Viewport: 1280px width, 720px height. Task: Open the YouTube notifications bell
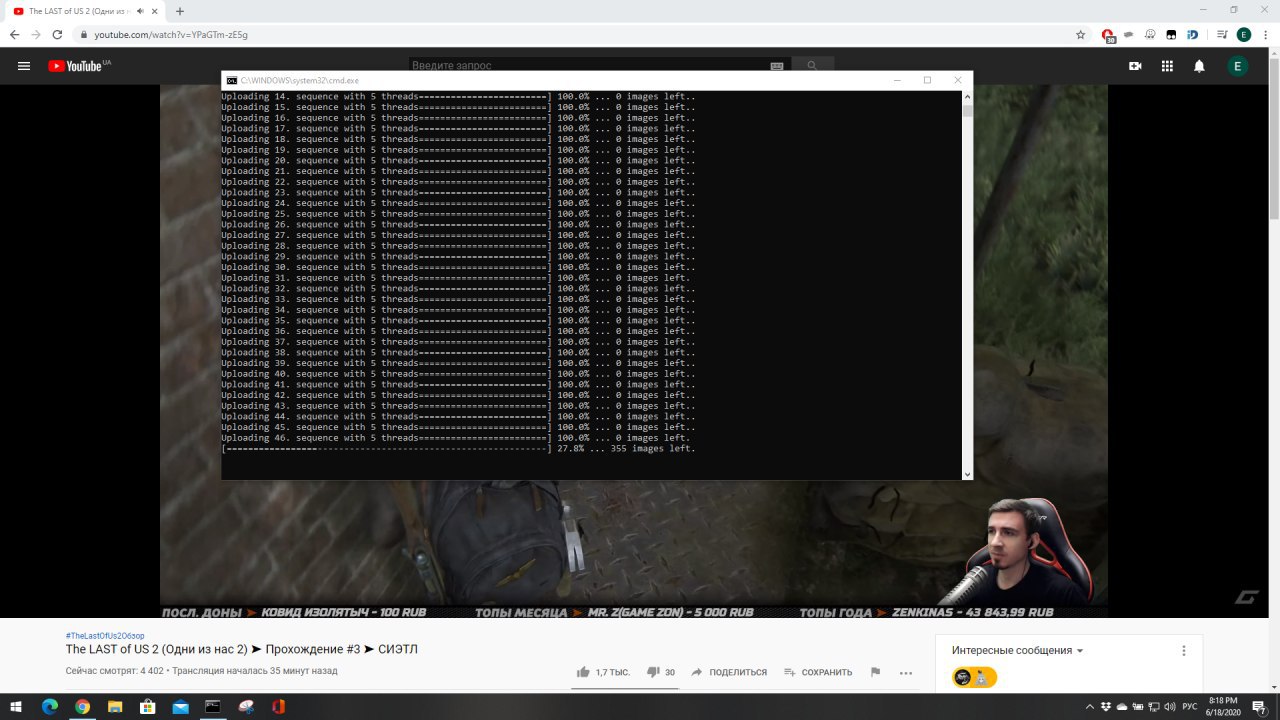tap(1199, 66)
